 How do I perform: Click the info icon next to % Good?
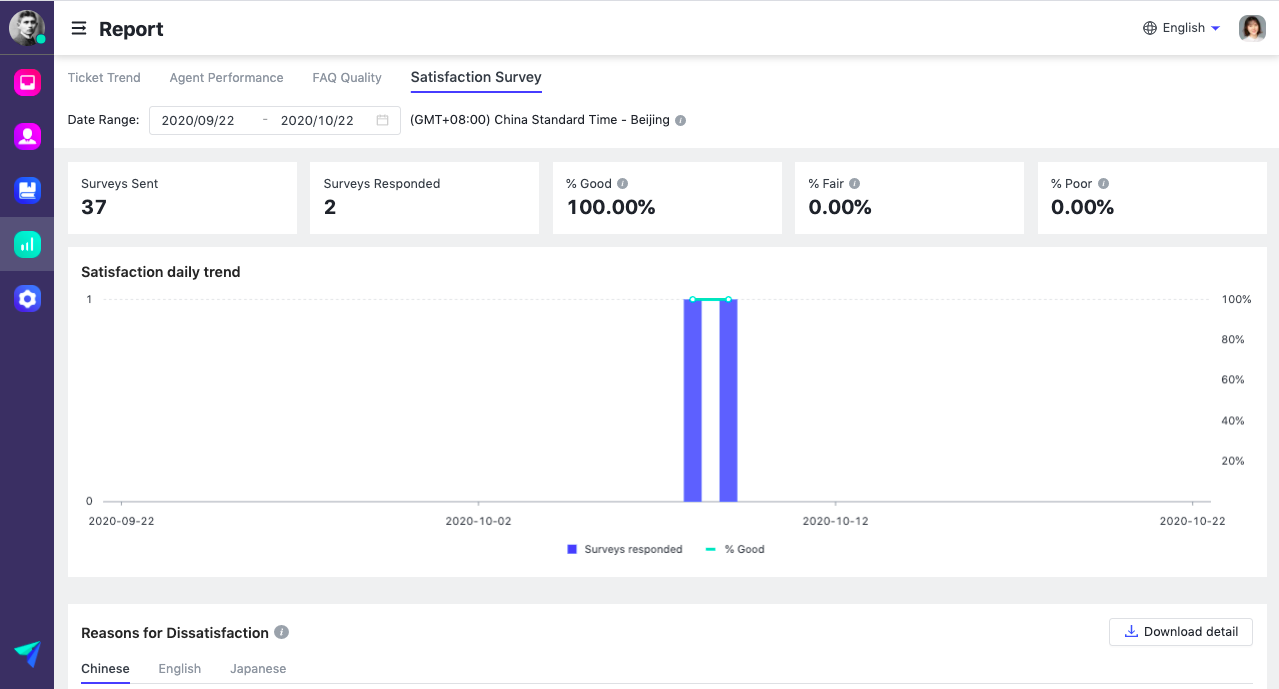[x=622, y=184]
